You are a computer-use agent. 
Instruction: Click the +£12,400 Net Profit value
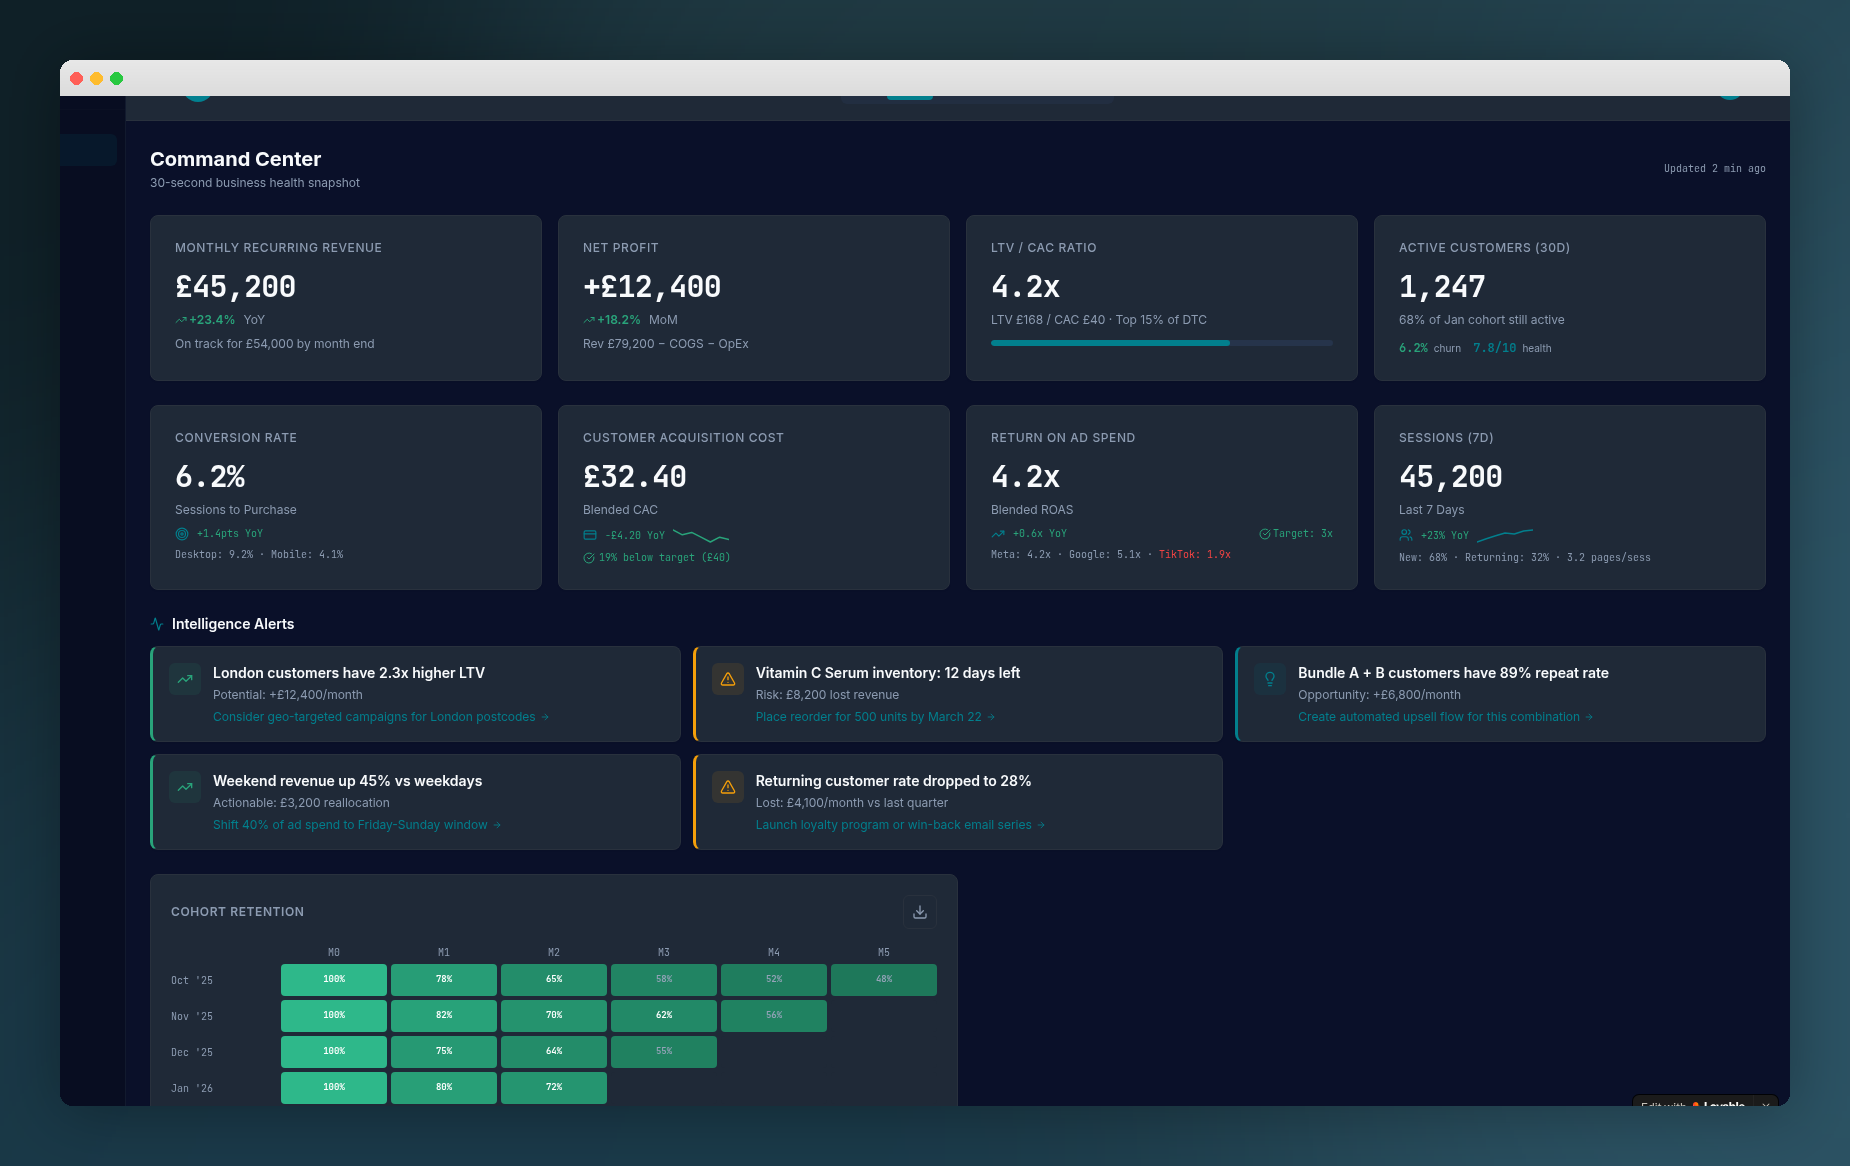(x=652, y=287)
